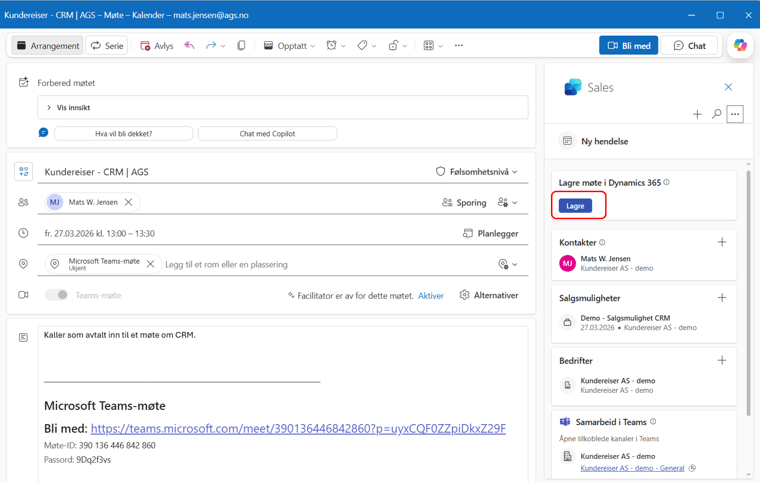The height and width of the screenshot is (483, 760).
Task: Add a new Salgsmuligheter with plus icon
Action: click(722, 298)
